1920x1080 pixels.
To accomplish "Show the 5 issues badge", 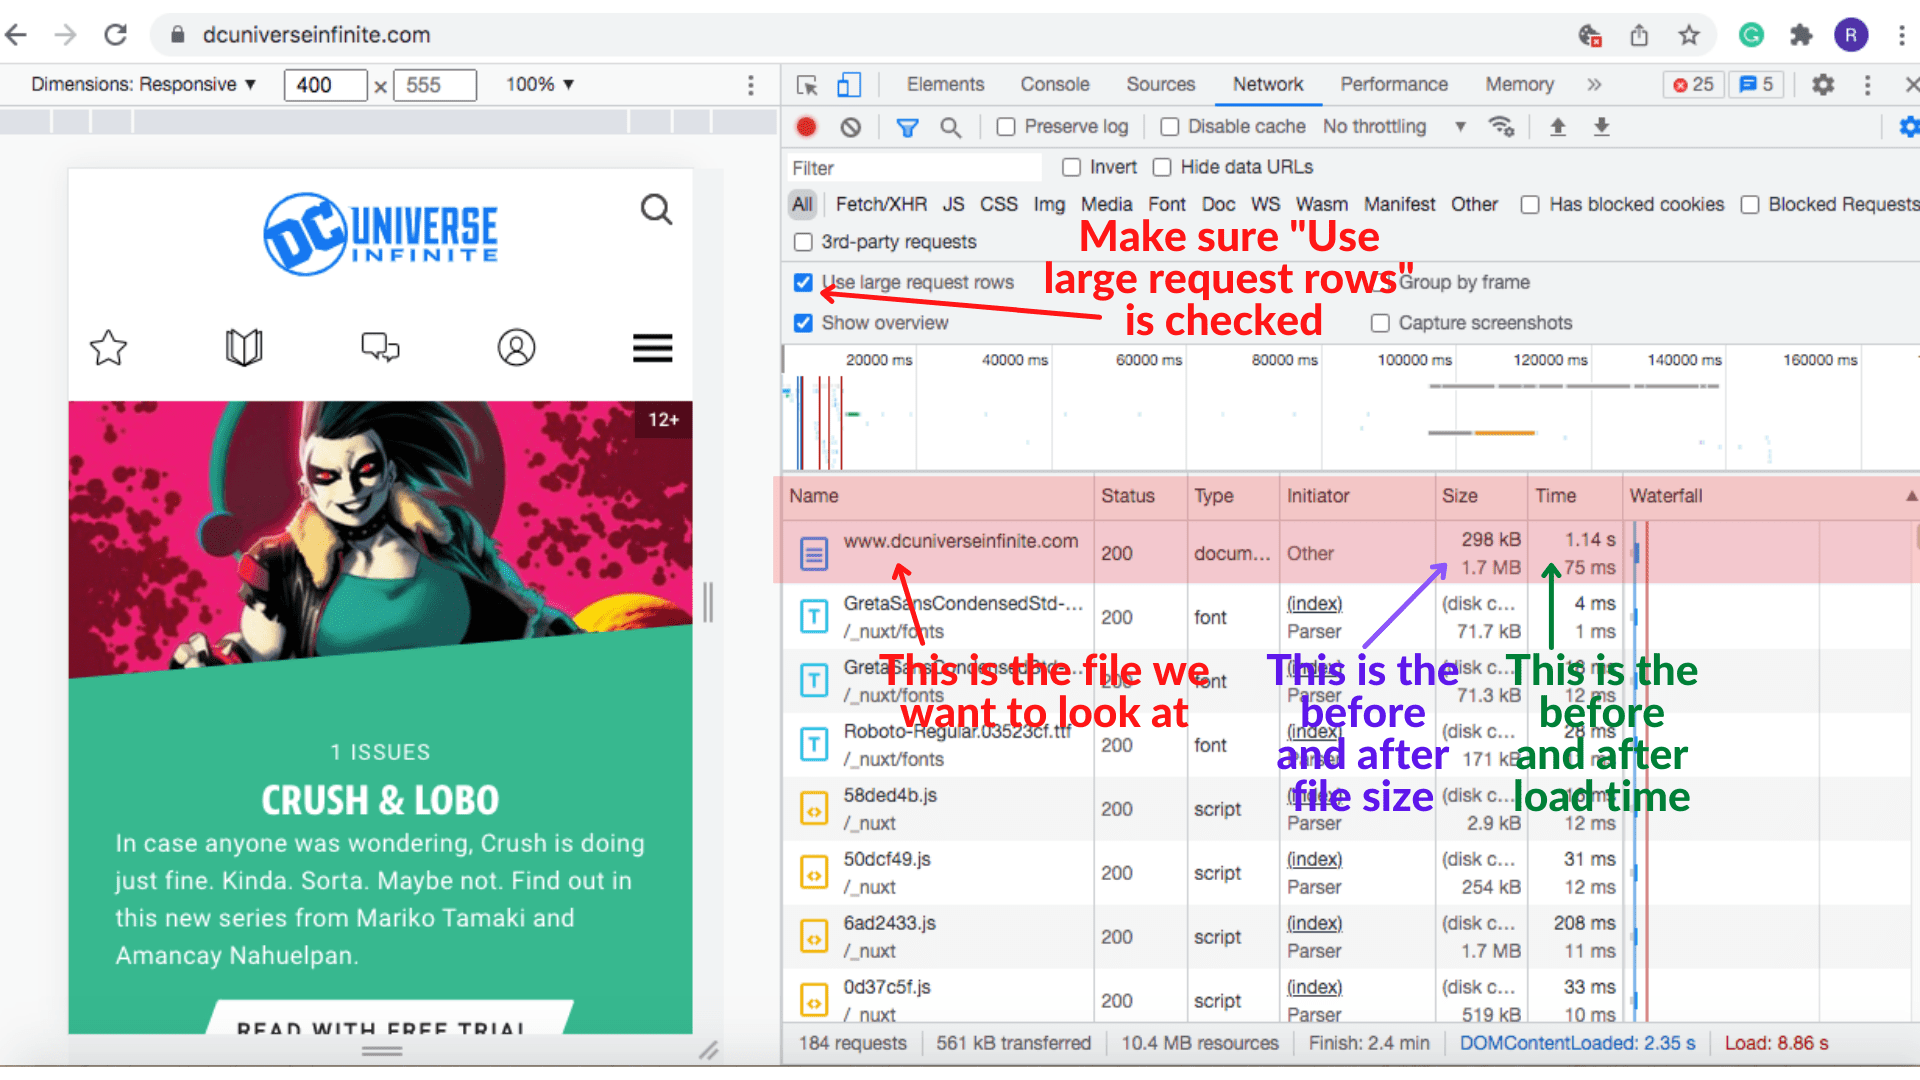I will pyautogui.click(x=1756, y=85).
